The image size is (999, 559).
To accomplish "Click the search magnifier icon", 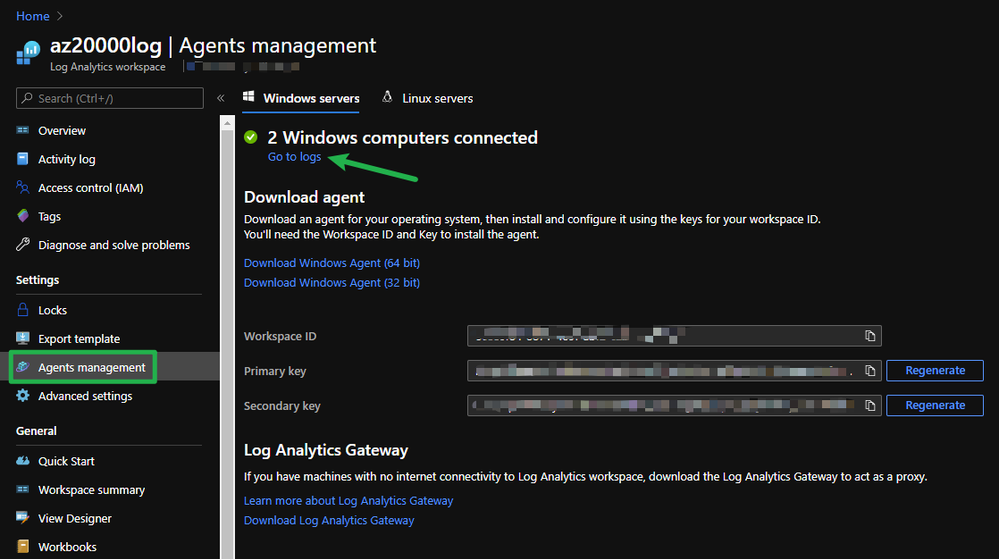I will (27, 98).
